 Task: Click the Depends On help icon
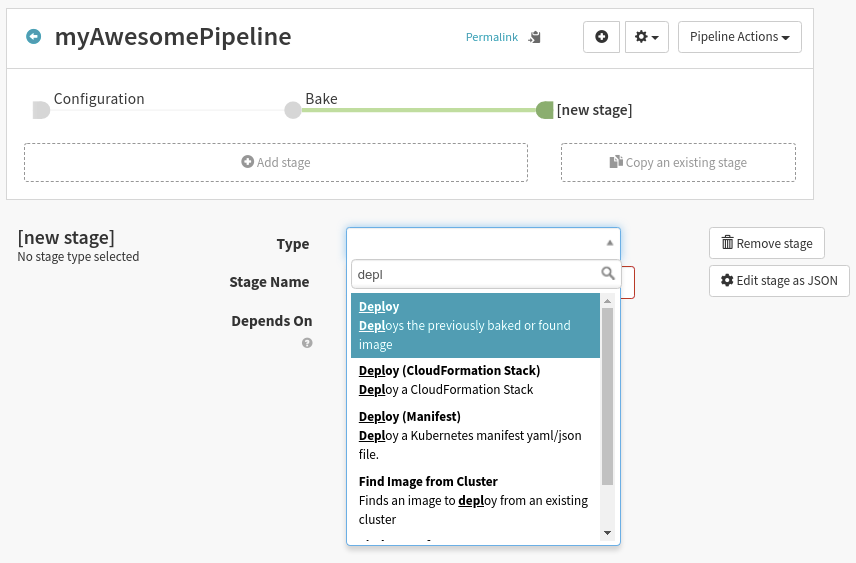point(307,342)
